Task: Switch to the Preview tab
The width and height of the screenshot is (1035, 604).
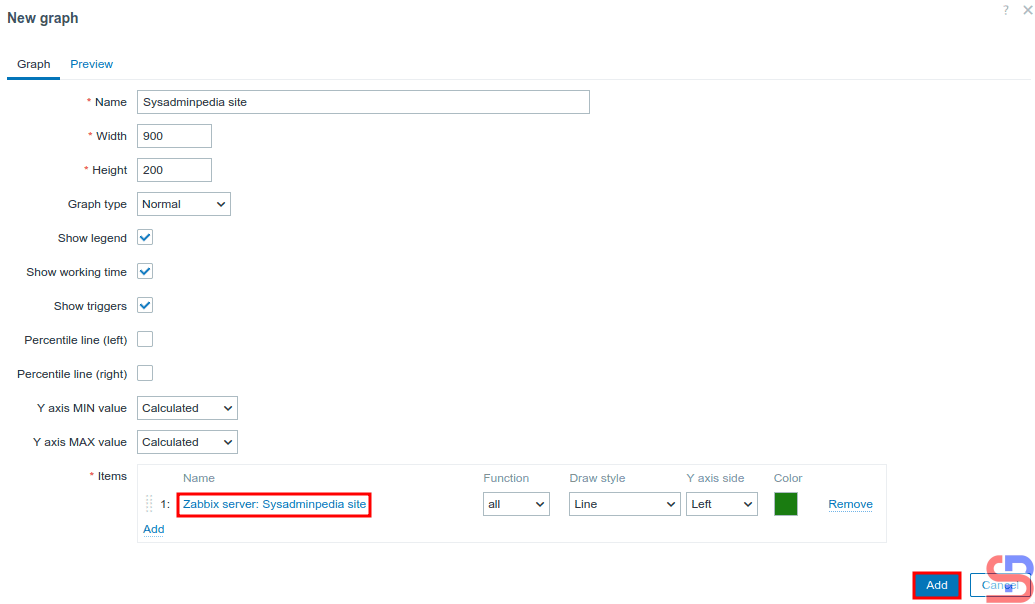Action: [x=91, y=64]
